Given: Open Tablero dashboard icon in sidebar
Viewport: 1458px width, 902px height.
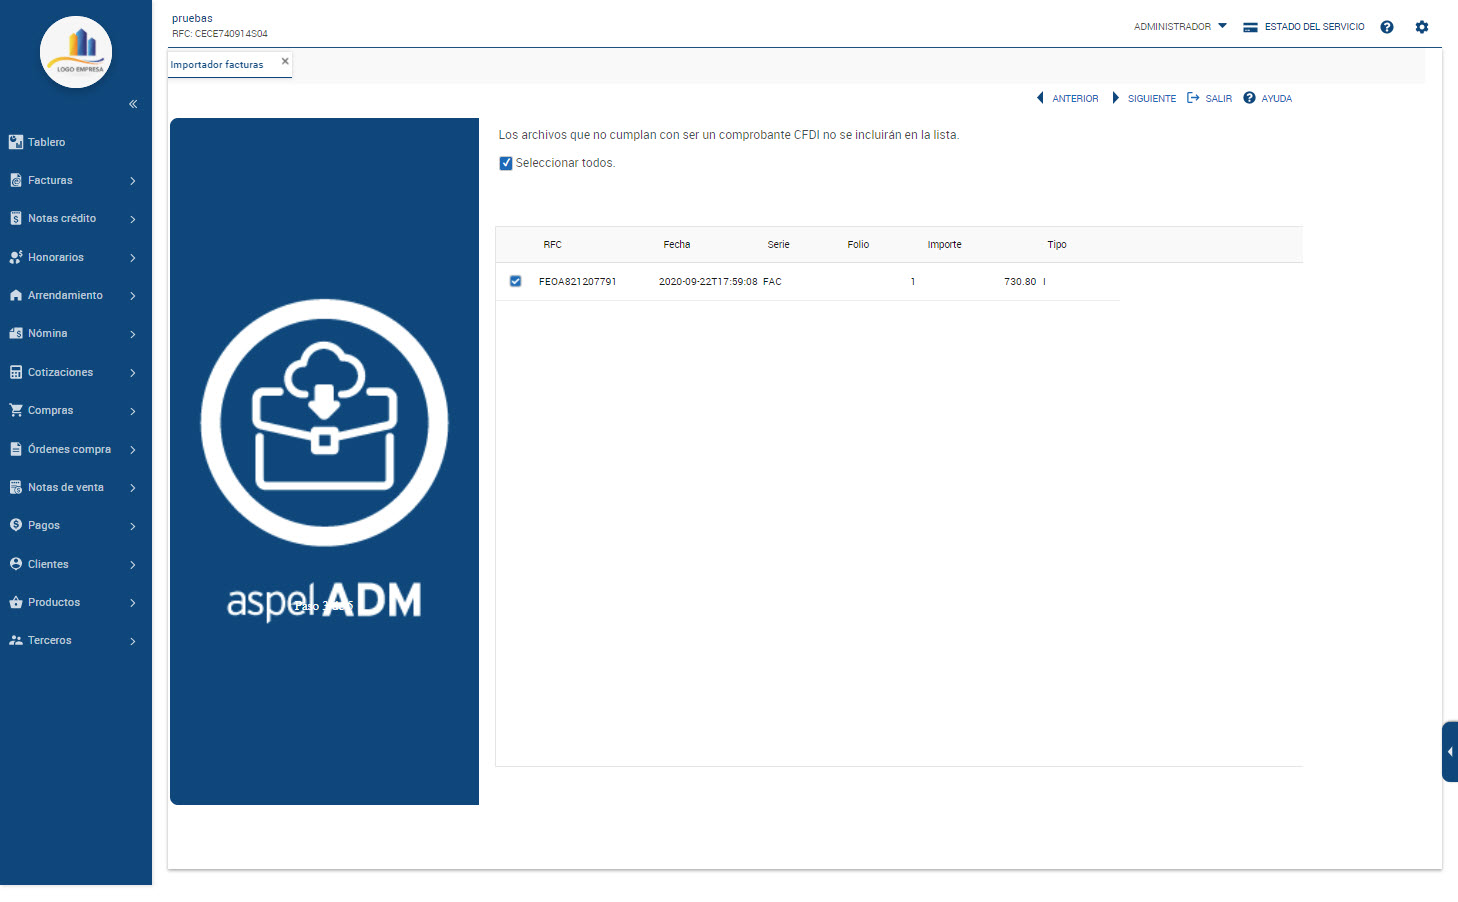Looking at the screenshot, I should pos(16,142).
